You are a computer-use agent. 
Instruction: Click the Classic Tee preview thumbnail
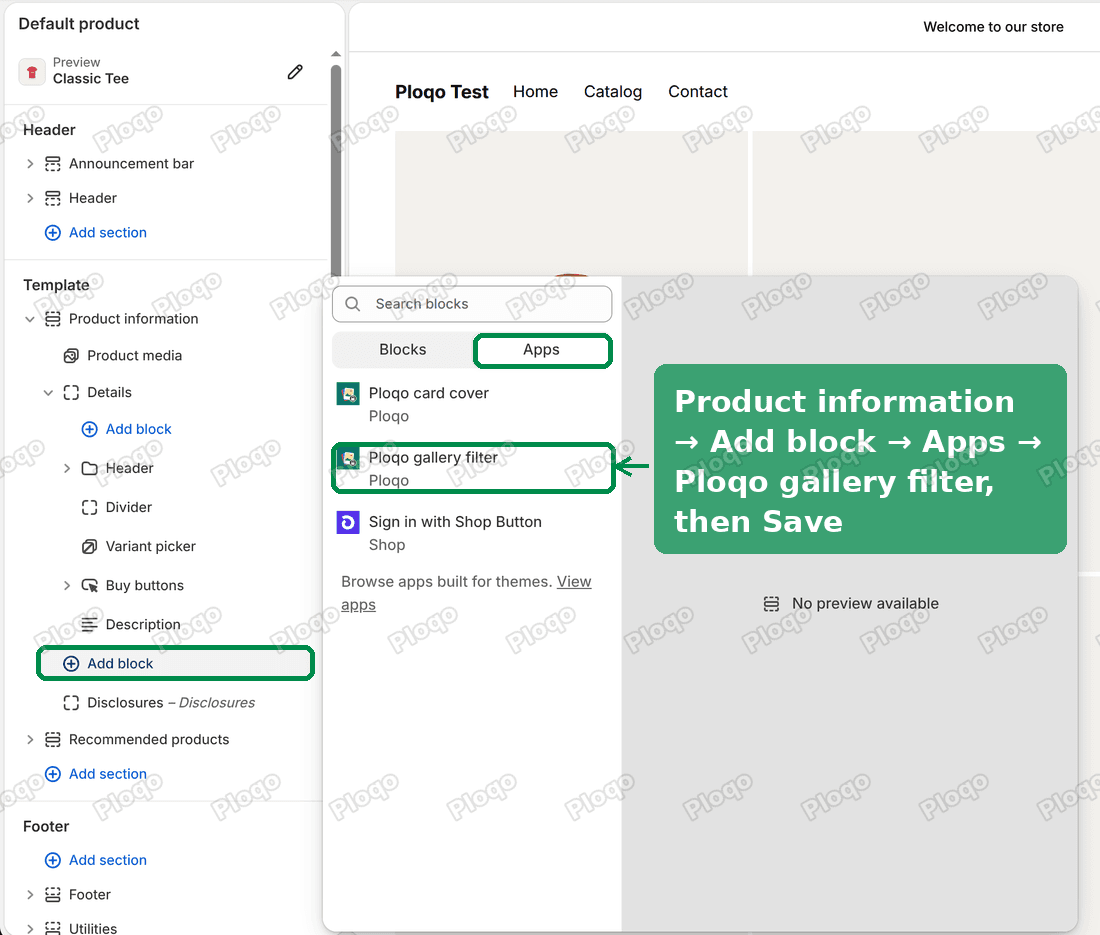[x=32, y=72]
